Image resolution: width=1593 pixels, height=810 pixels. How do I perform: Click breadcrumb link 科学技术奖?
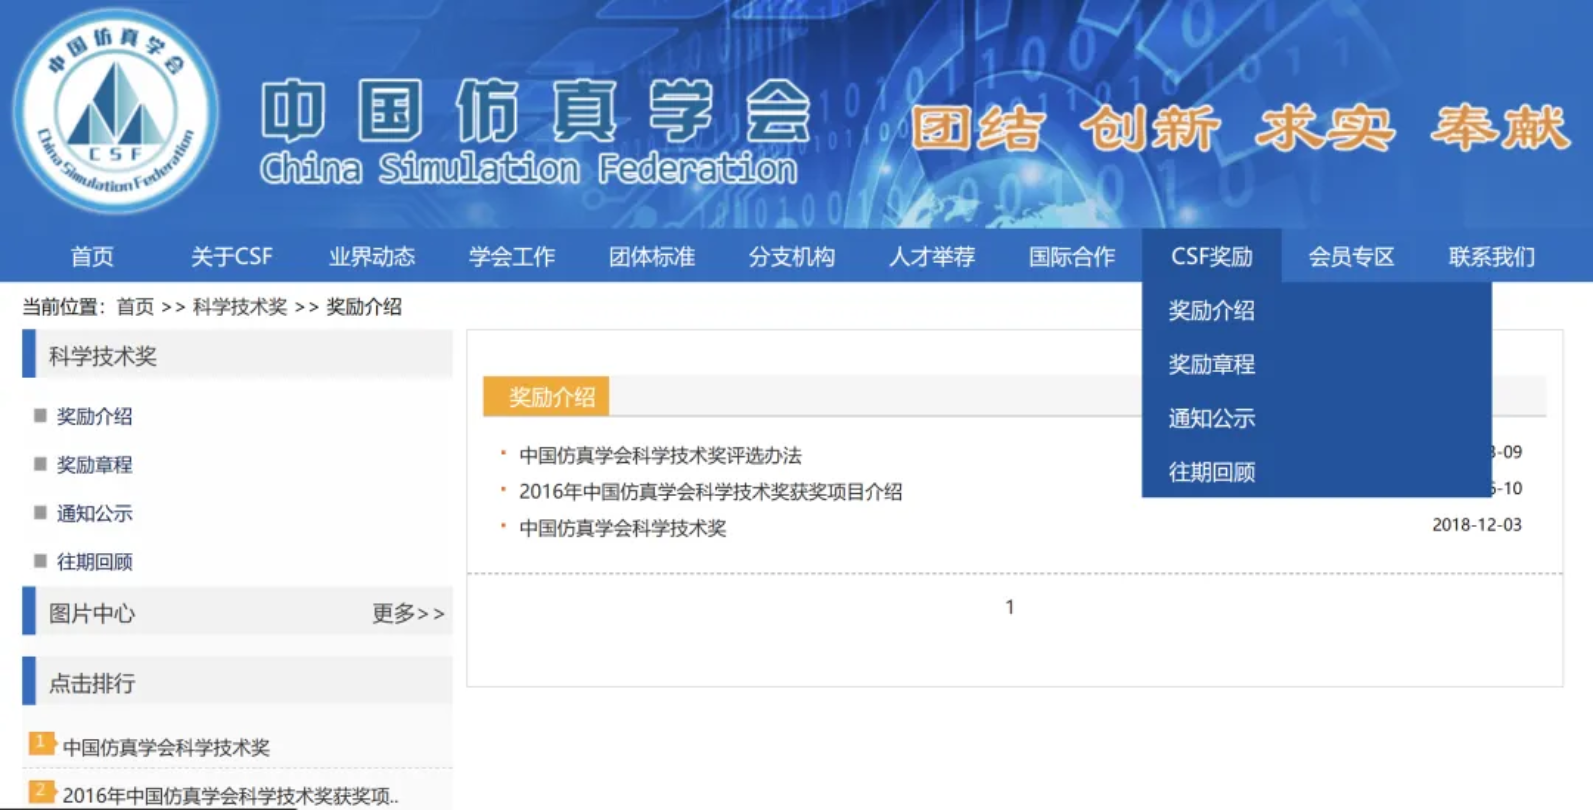click(x=240, y=307)
